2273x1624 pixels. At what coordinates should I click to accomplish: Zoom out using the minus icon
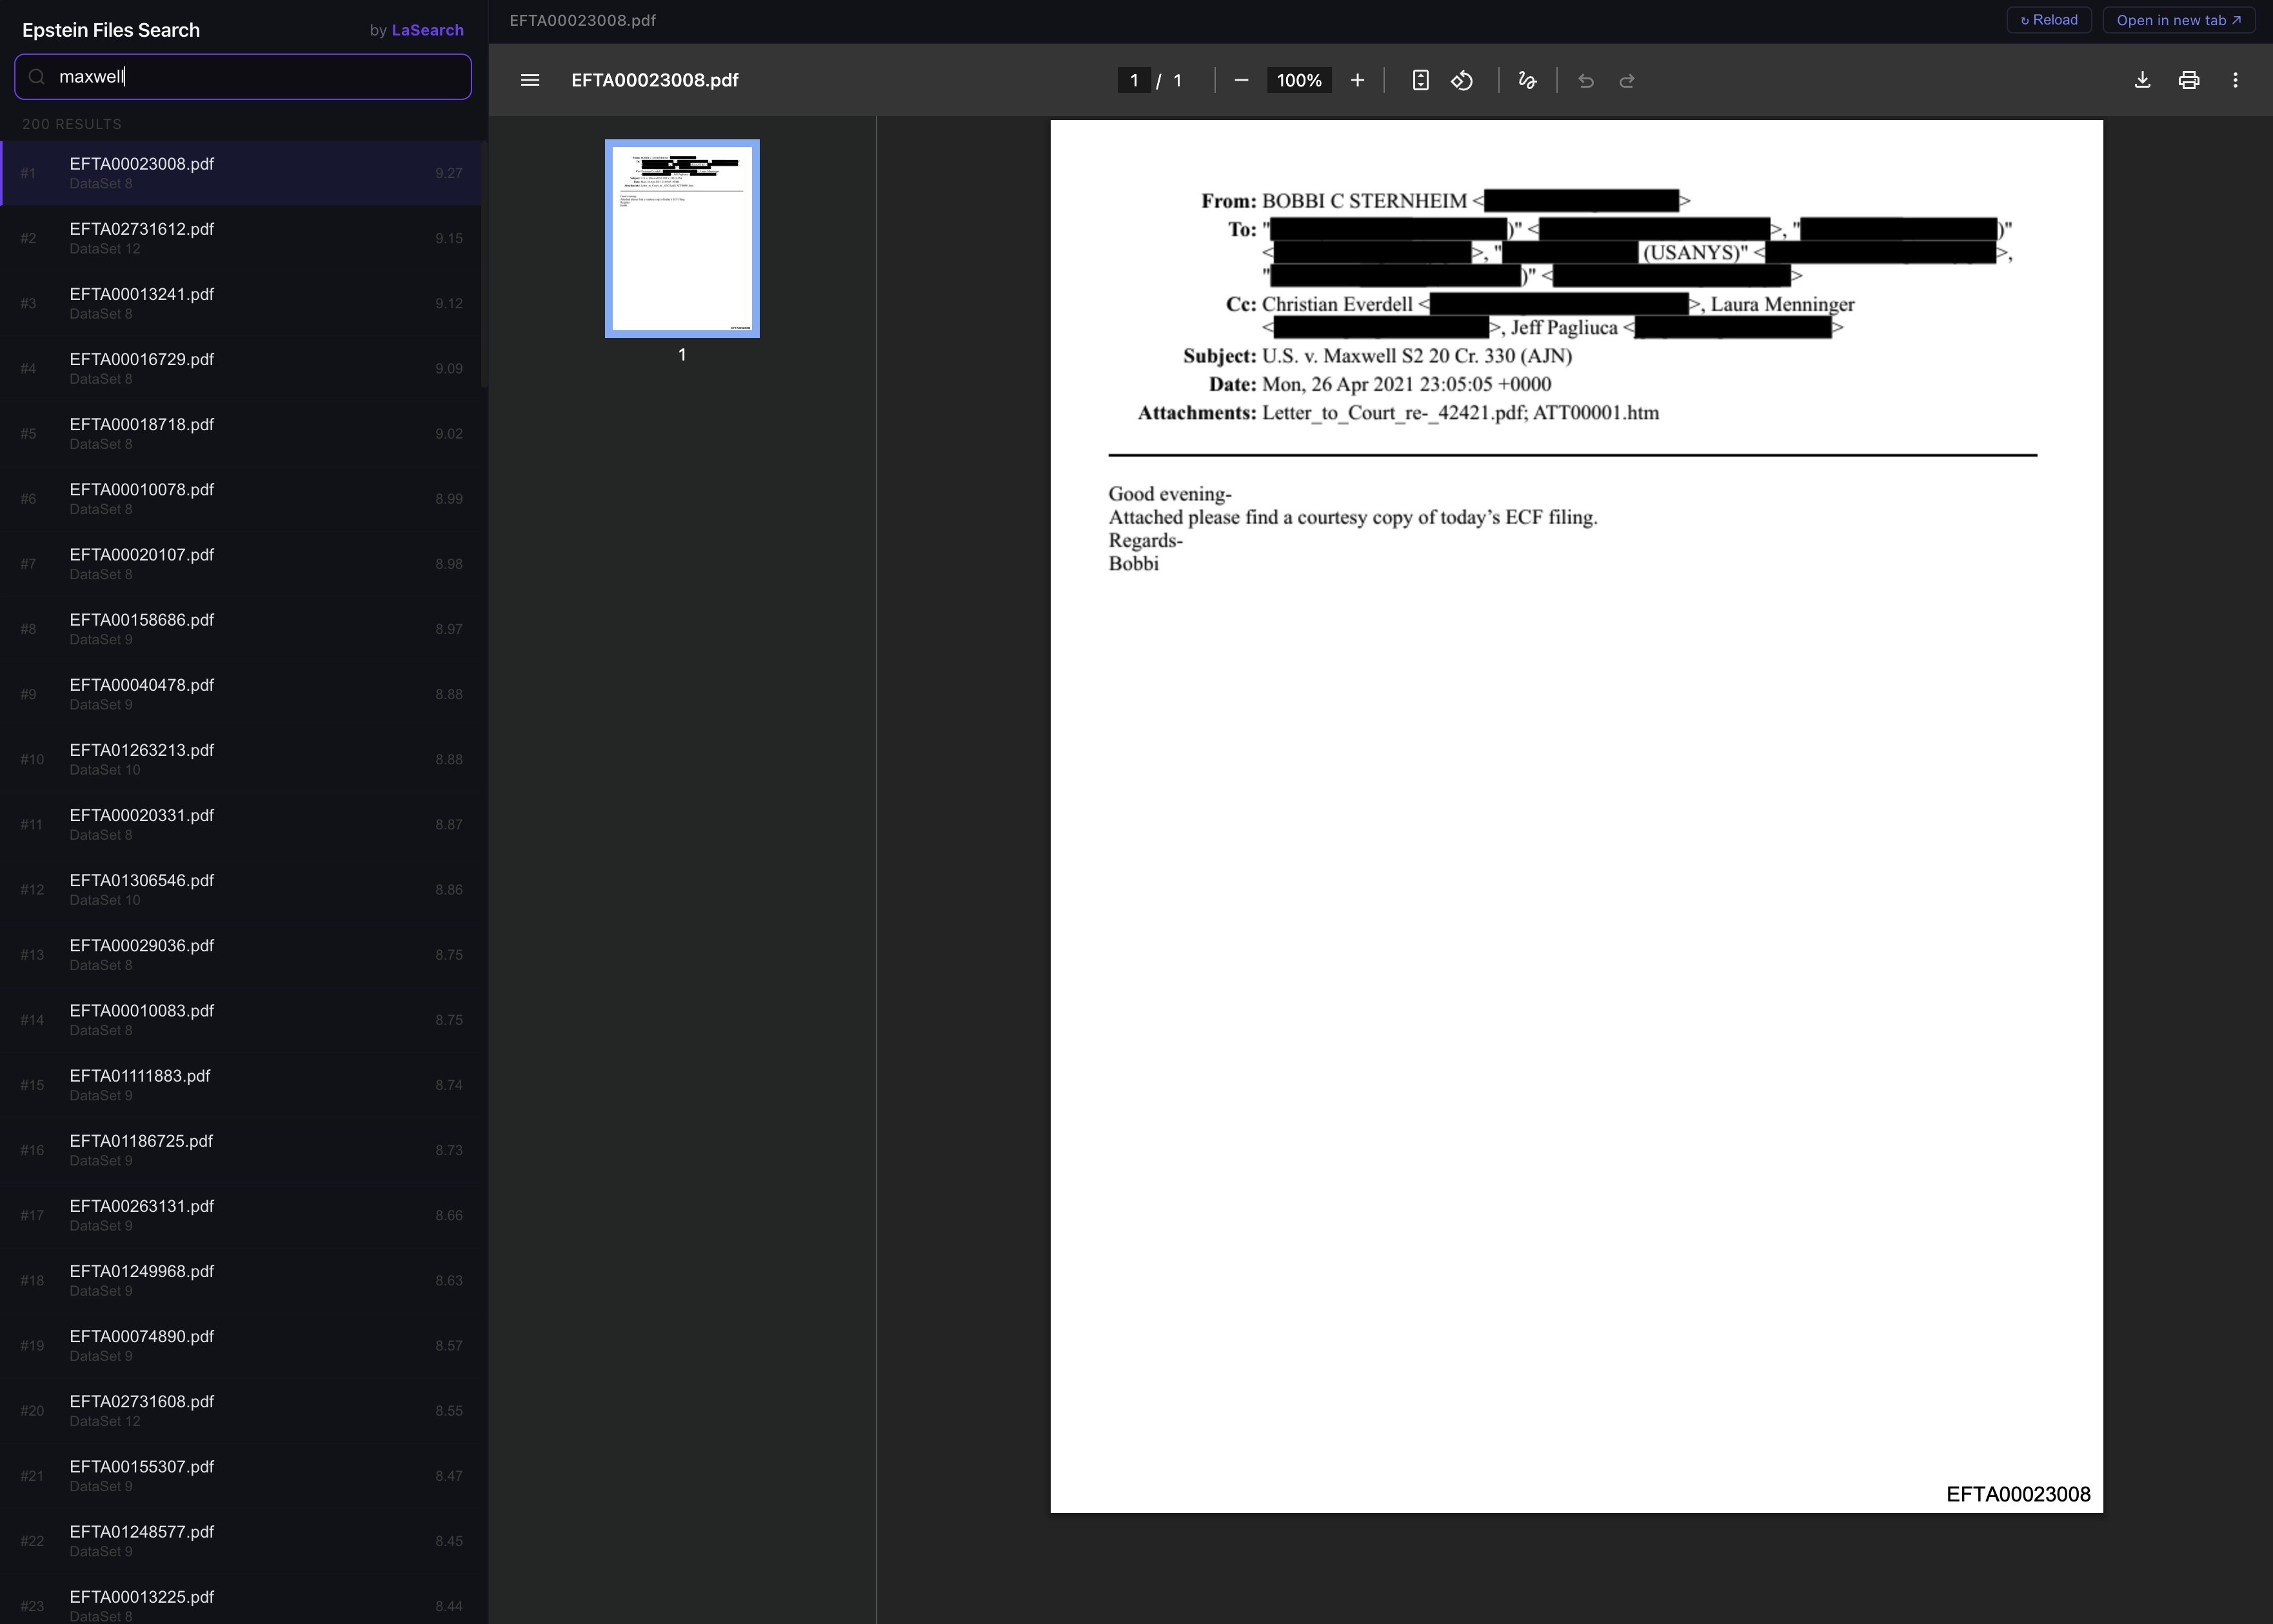click(x=1241, y=80)
